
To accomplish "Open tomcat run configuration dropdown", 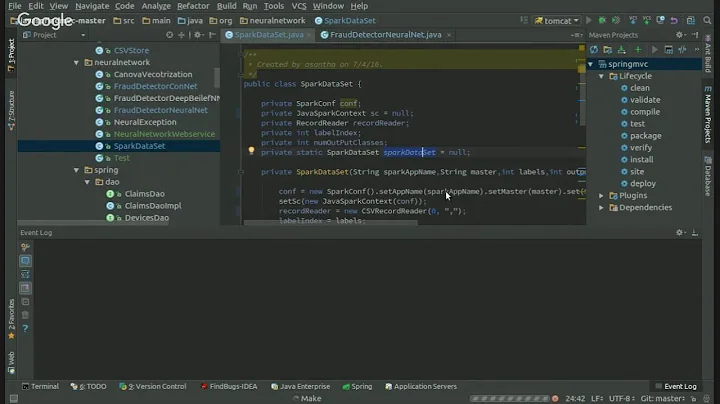I will point(557,20).
